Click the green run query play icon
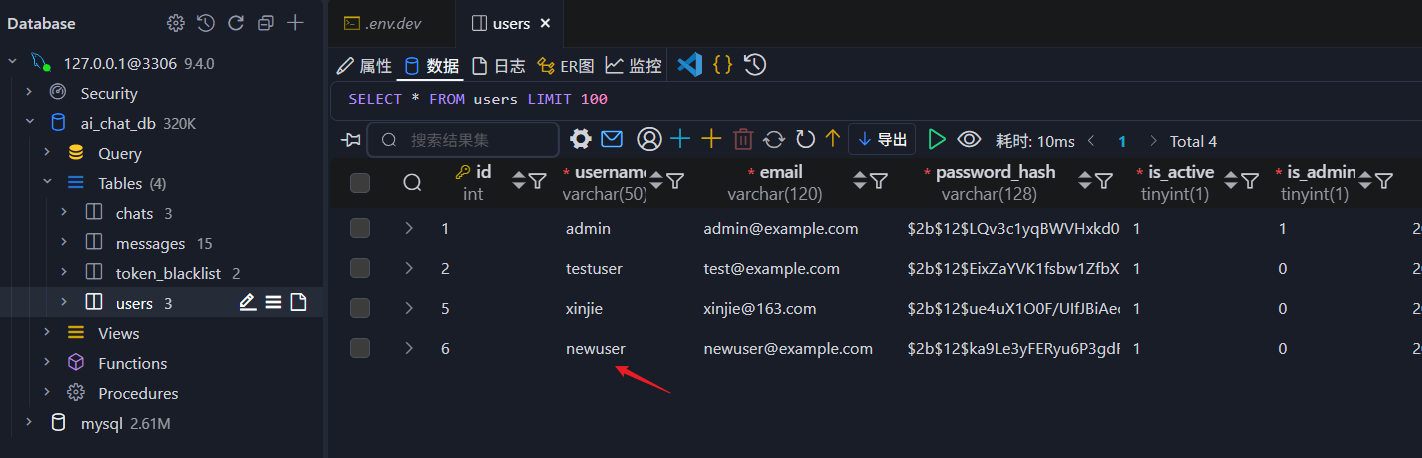Screen dimensions: 1422x458 [x=937, y=139]
